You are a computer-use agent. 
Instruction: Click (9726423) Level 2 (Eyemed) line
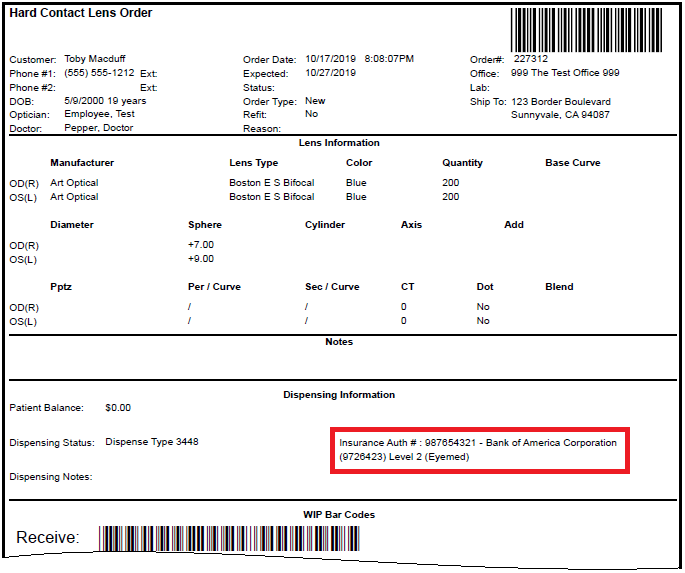pos(404,457)
